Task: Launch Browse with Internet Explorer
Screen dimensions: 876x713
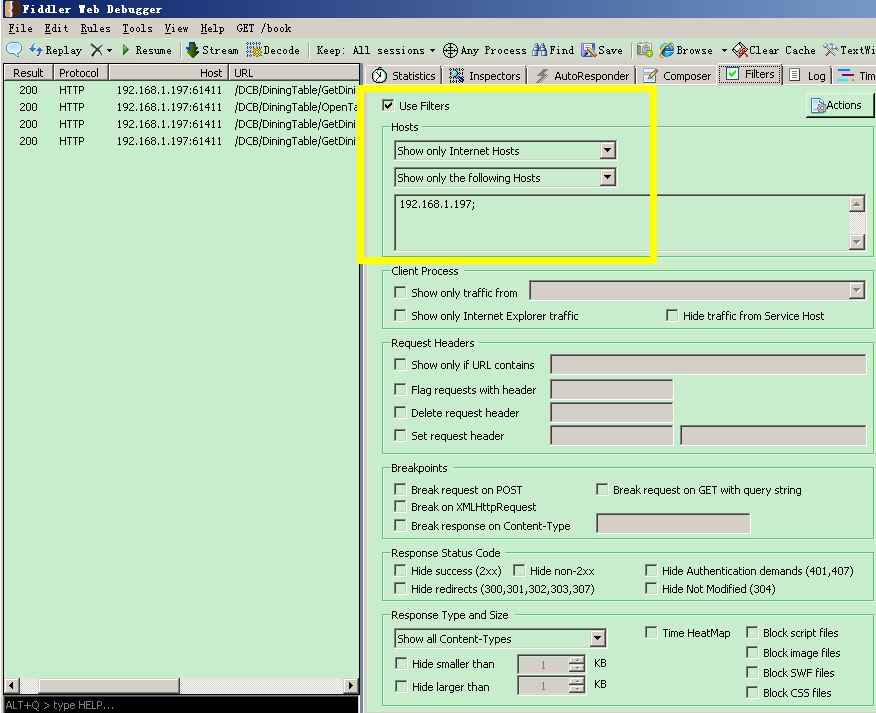Action: 687,50
